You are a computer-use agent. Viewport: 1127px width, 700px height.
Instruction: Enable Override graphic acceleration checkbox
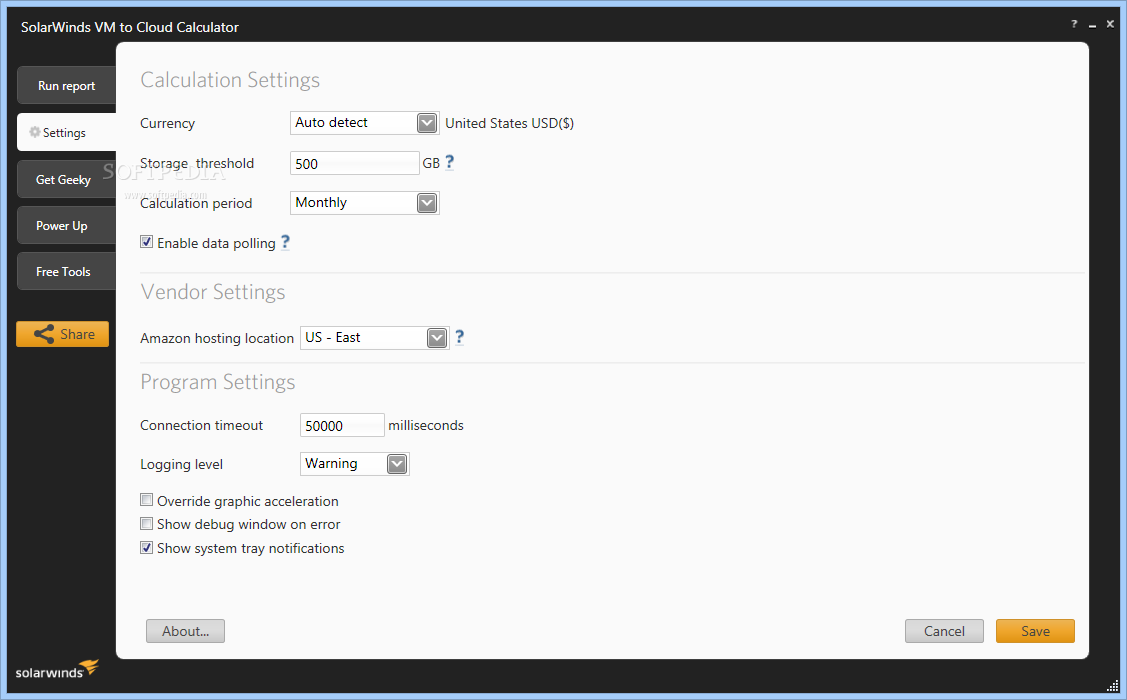147,500
